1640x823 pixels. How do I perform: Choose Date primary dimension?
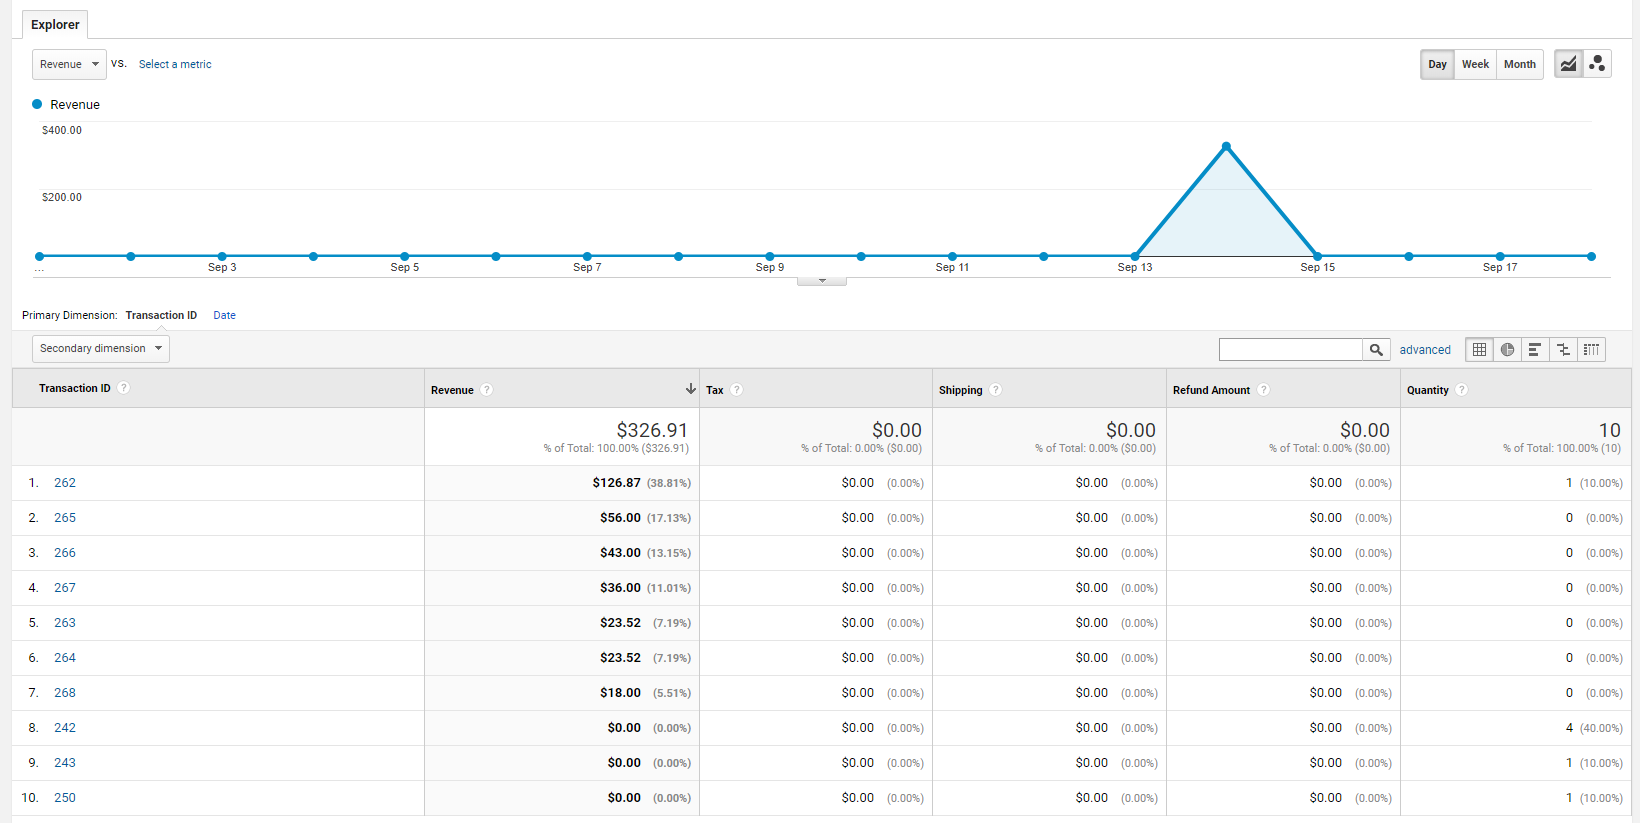point(224,315)
